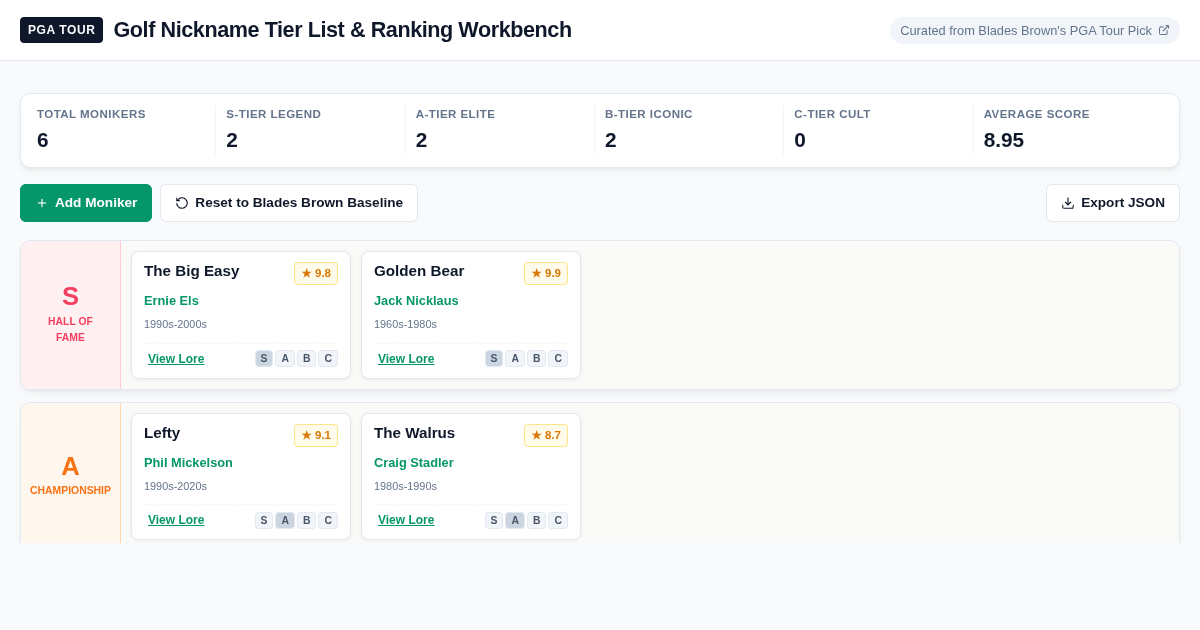1200x630 pixels.
Task: Click the plus icon in Add Moniker
Action: [x=42, y=203]
